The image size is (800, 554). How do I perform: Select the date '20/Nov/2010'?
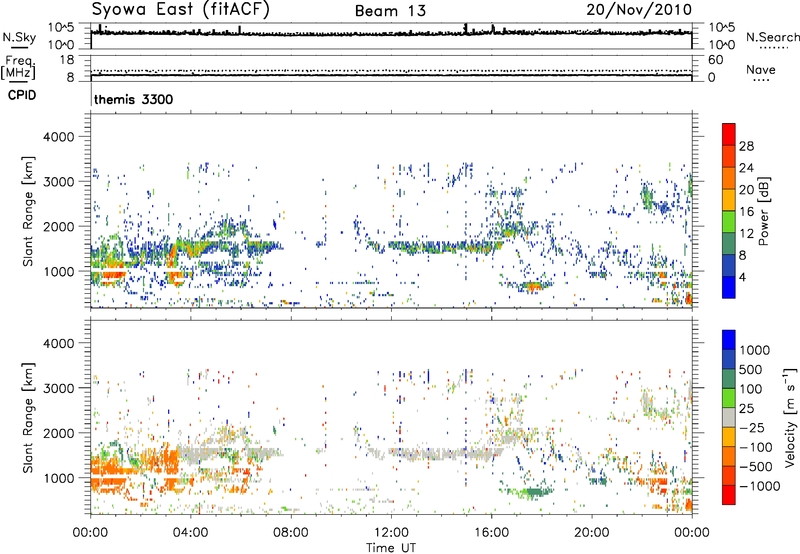639,10
